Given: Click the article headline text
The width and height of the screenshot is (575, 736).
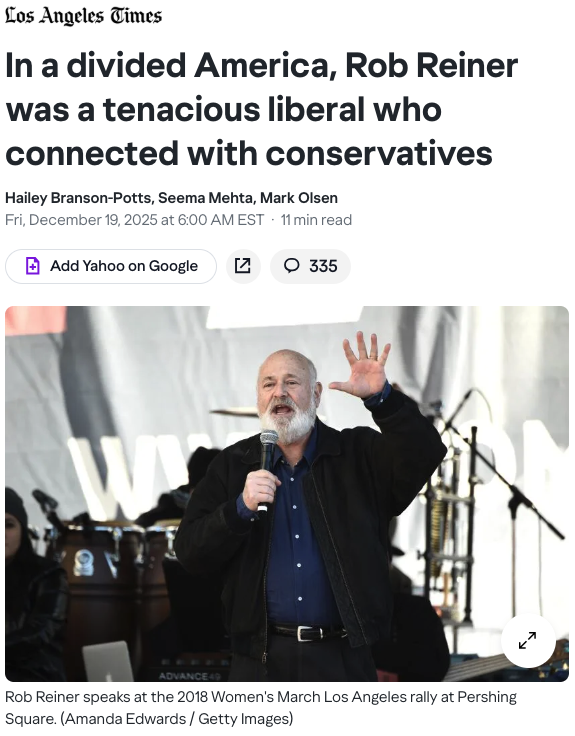Looking at the screenshot, I should (x=261, y=109).
